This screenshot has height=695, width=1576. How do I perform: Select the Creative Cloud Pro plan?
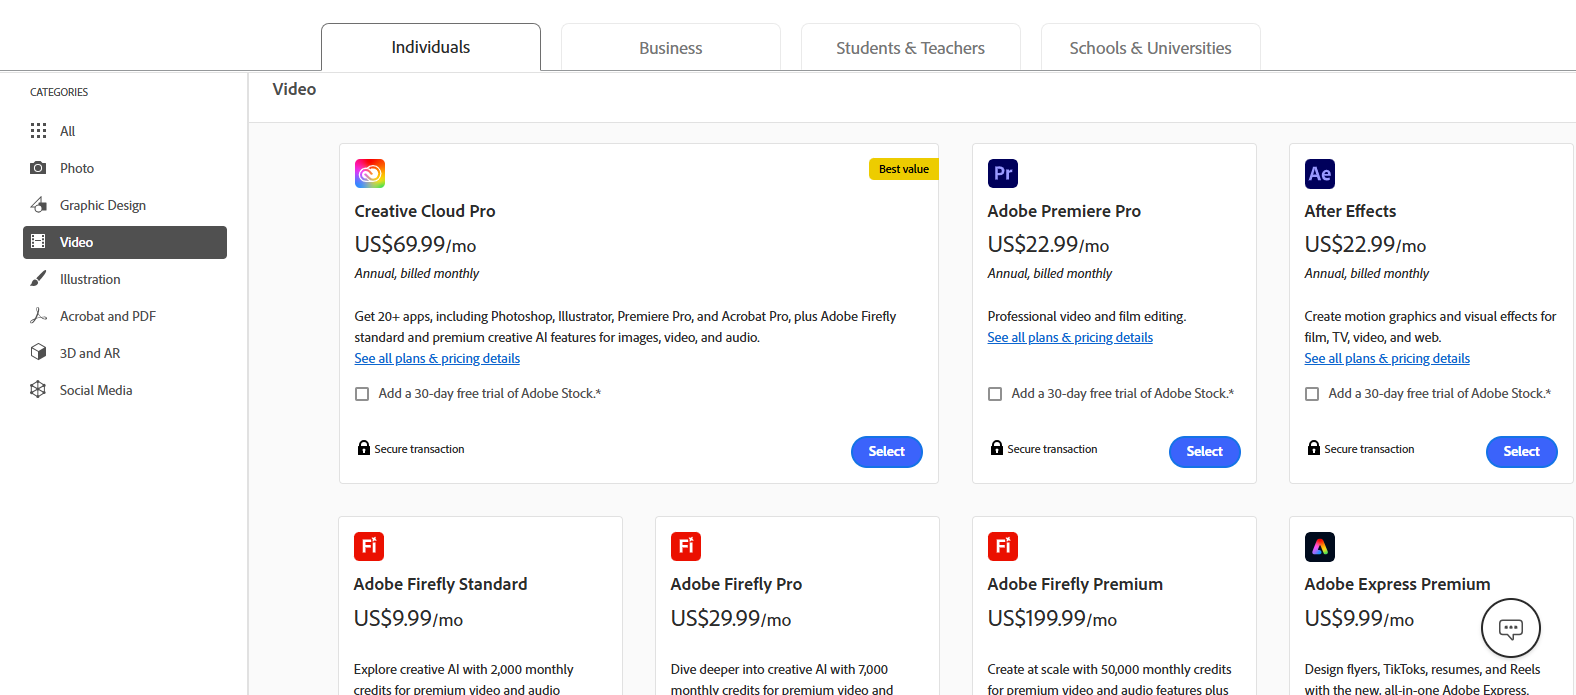[x=887, y=452]
